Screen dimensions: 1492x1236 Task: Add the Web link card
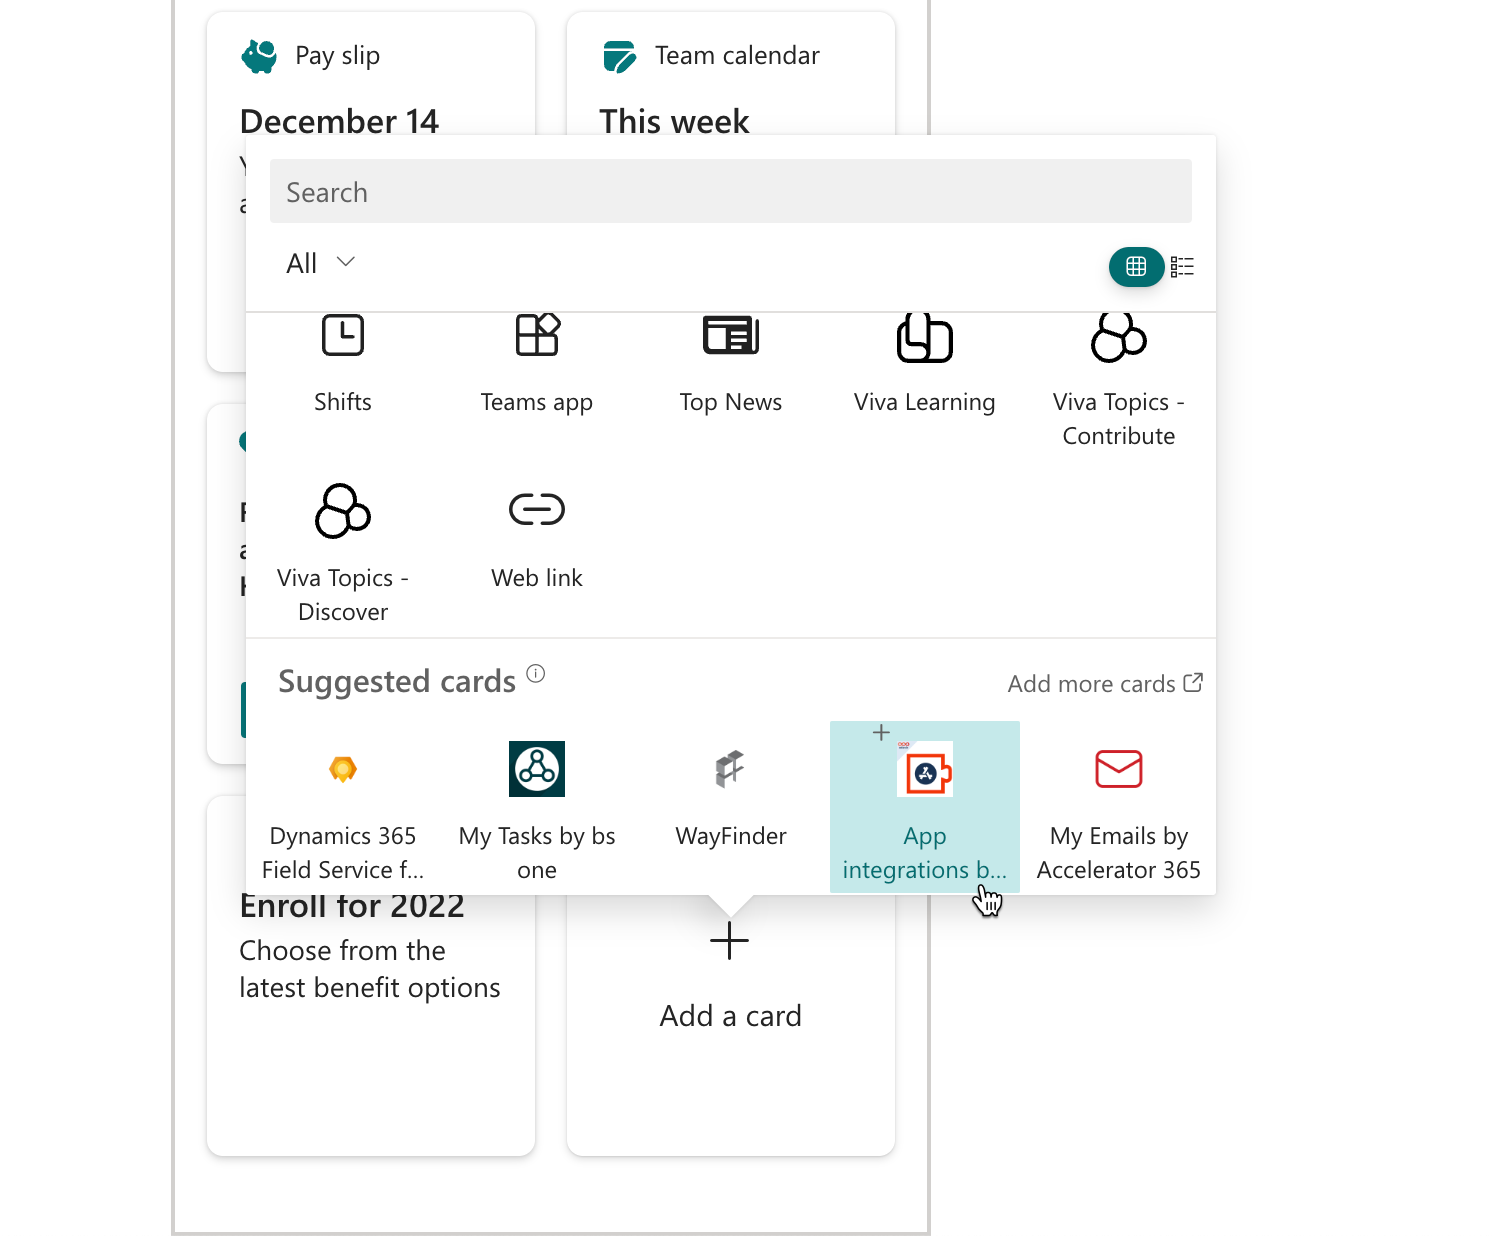coord(537,540)
